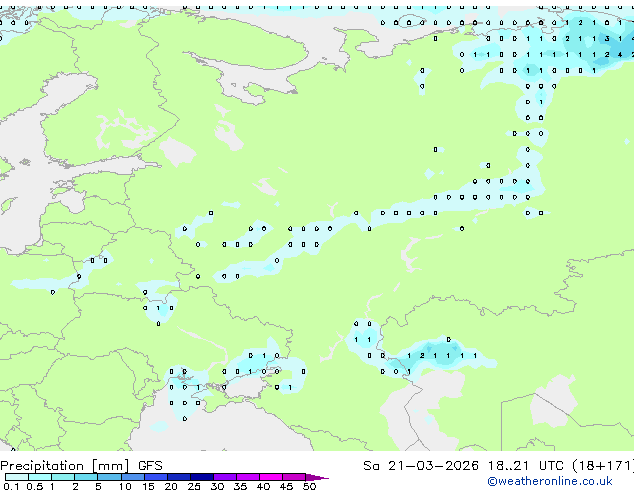Click the legend label '20'
Screen dimensions: 634x490
(171, 486)
